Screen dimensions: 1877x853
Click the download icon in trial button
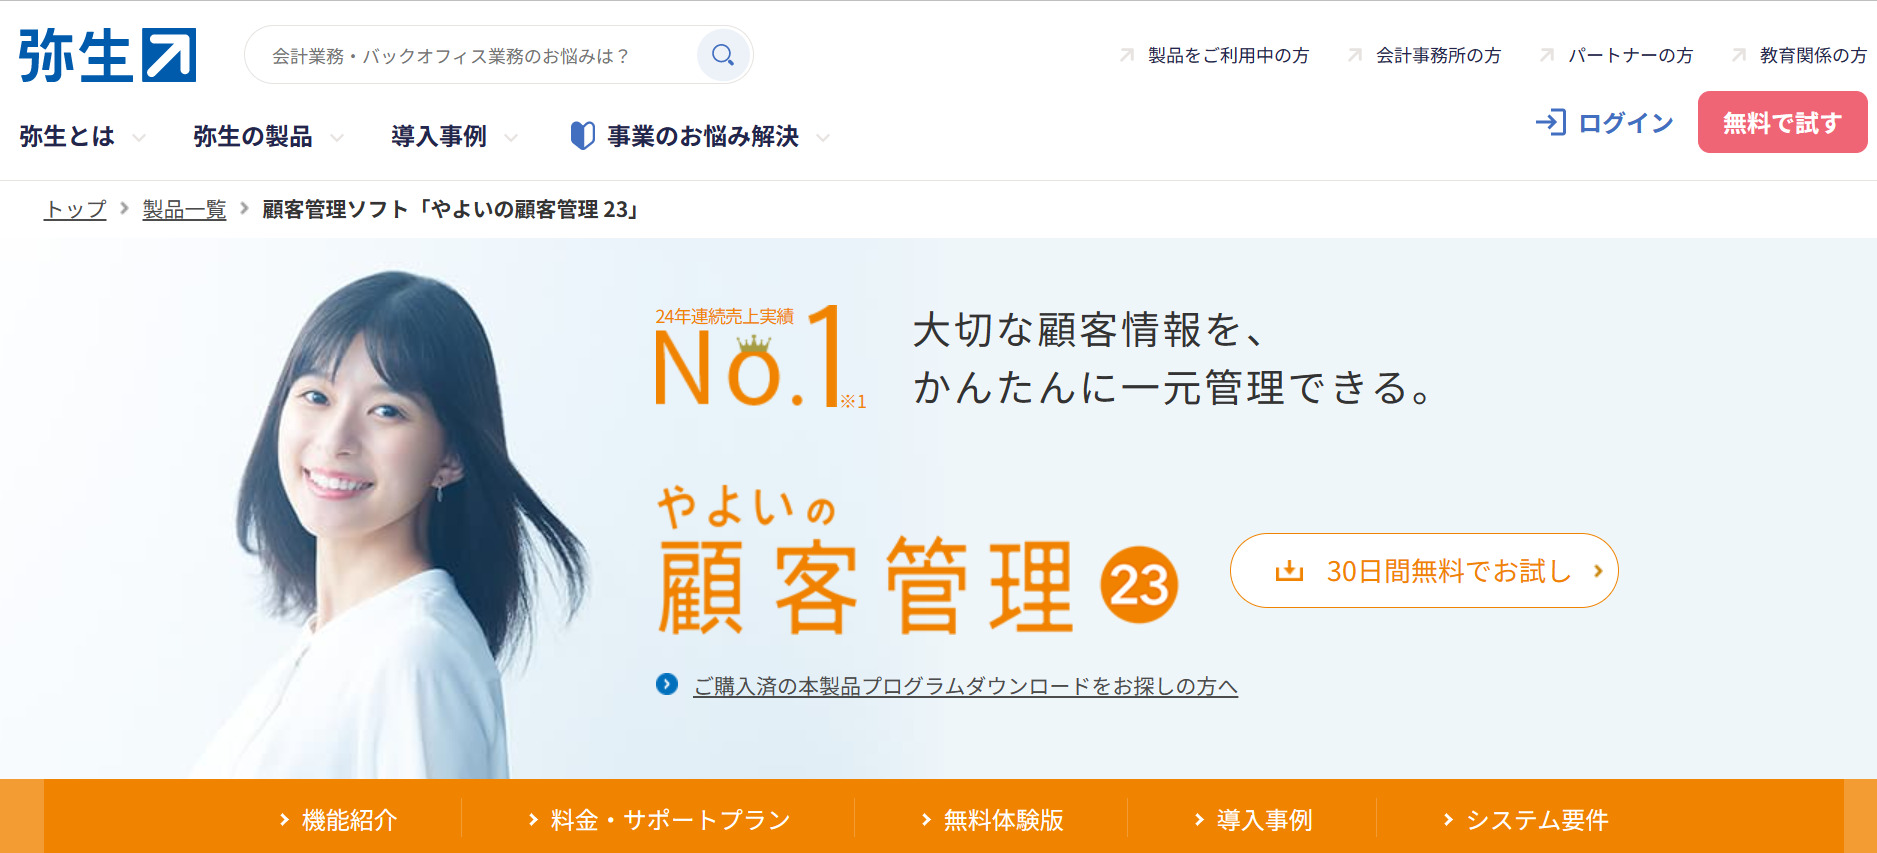tap(1289, 571)
